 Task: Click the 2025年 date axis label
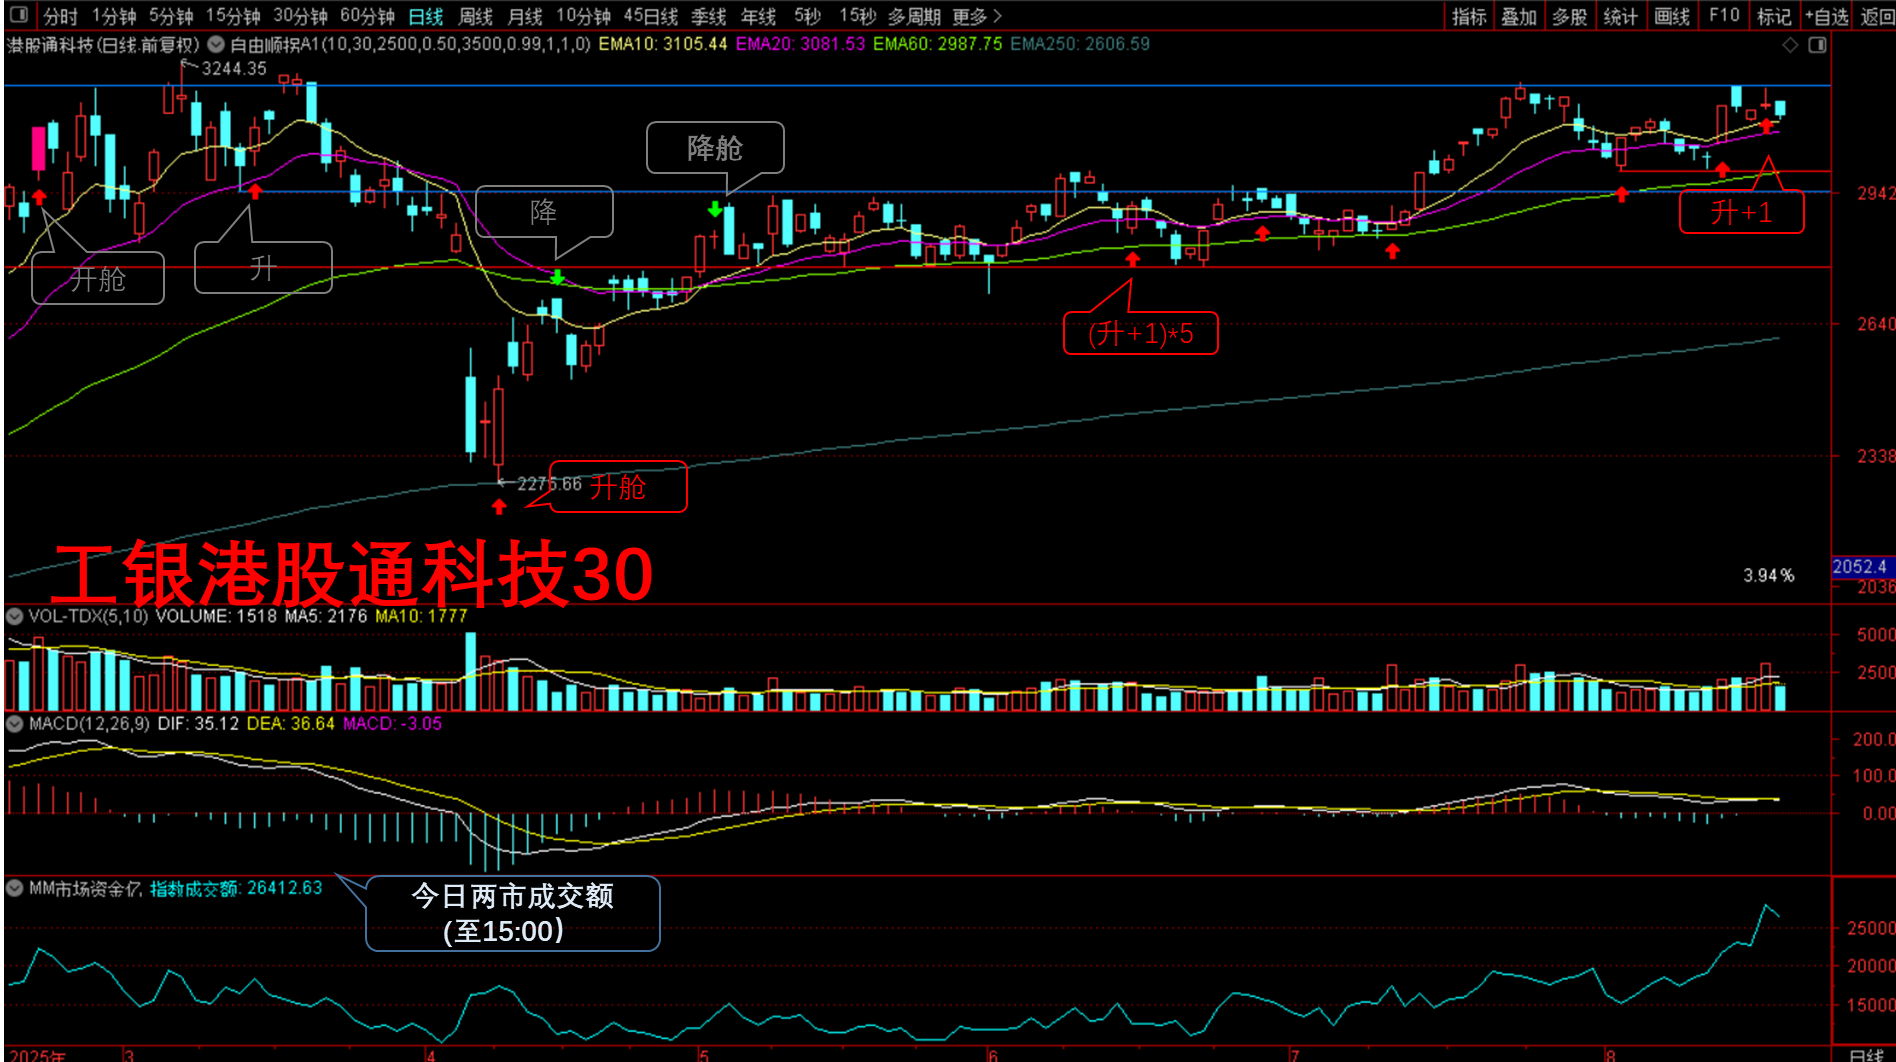(37, 1055)
